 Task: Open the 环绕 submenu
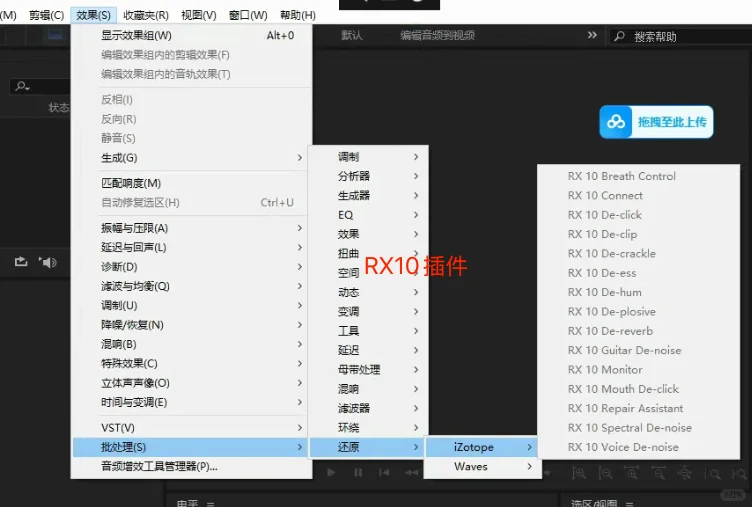click(x=368, y=427)
